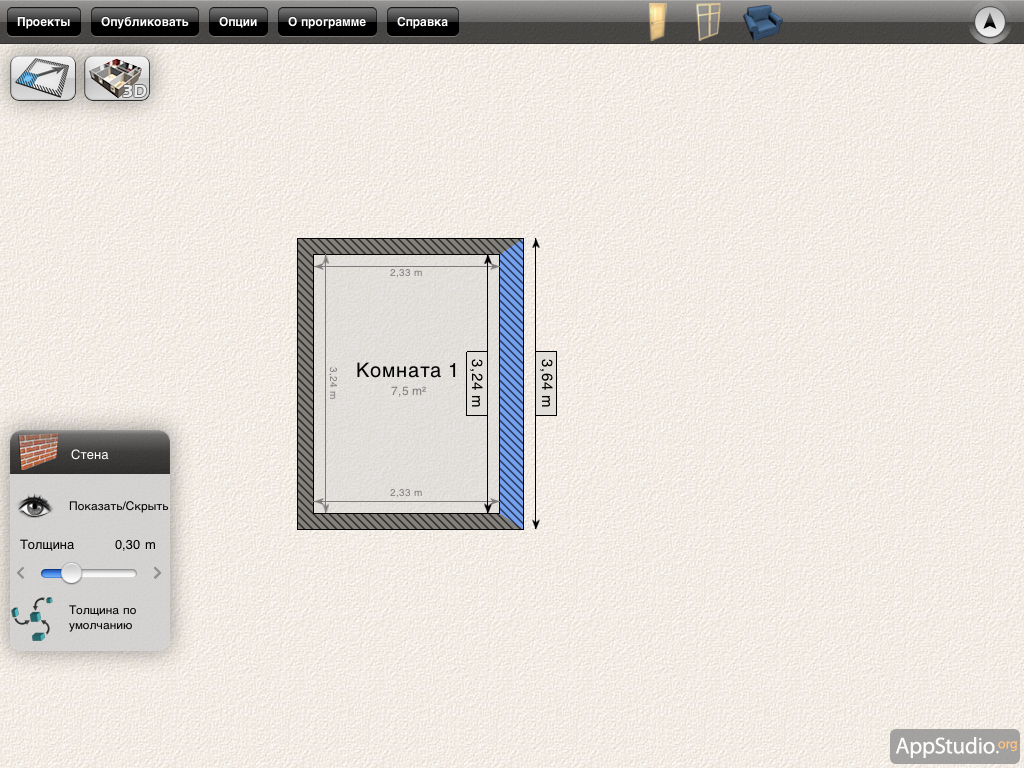This screenshot has width=1024, height=768.
Task: Click the brick wall icon
Action: pyautogui.click(x=39, y=453)
